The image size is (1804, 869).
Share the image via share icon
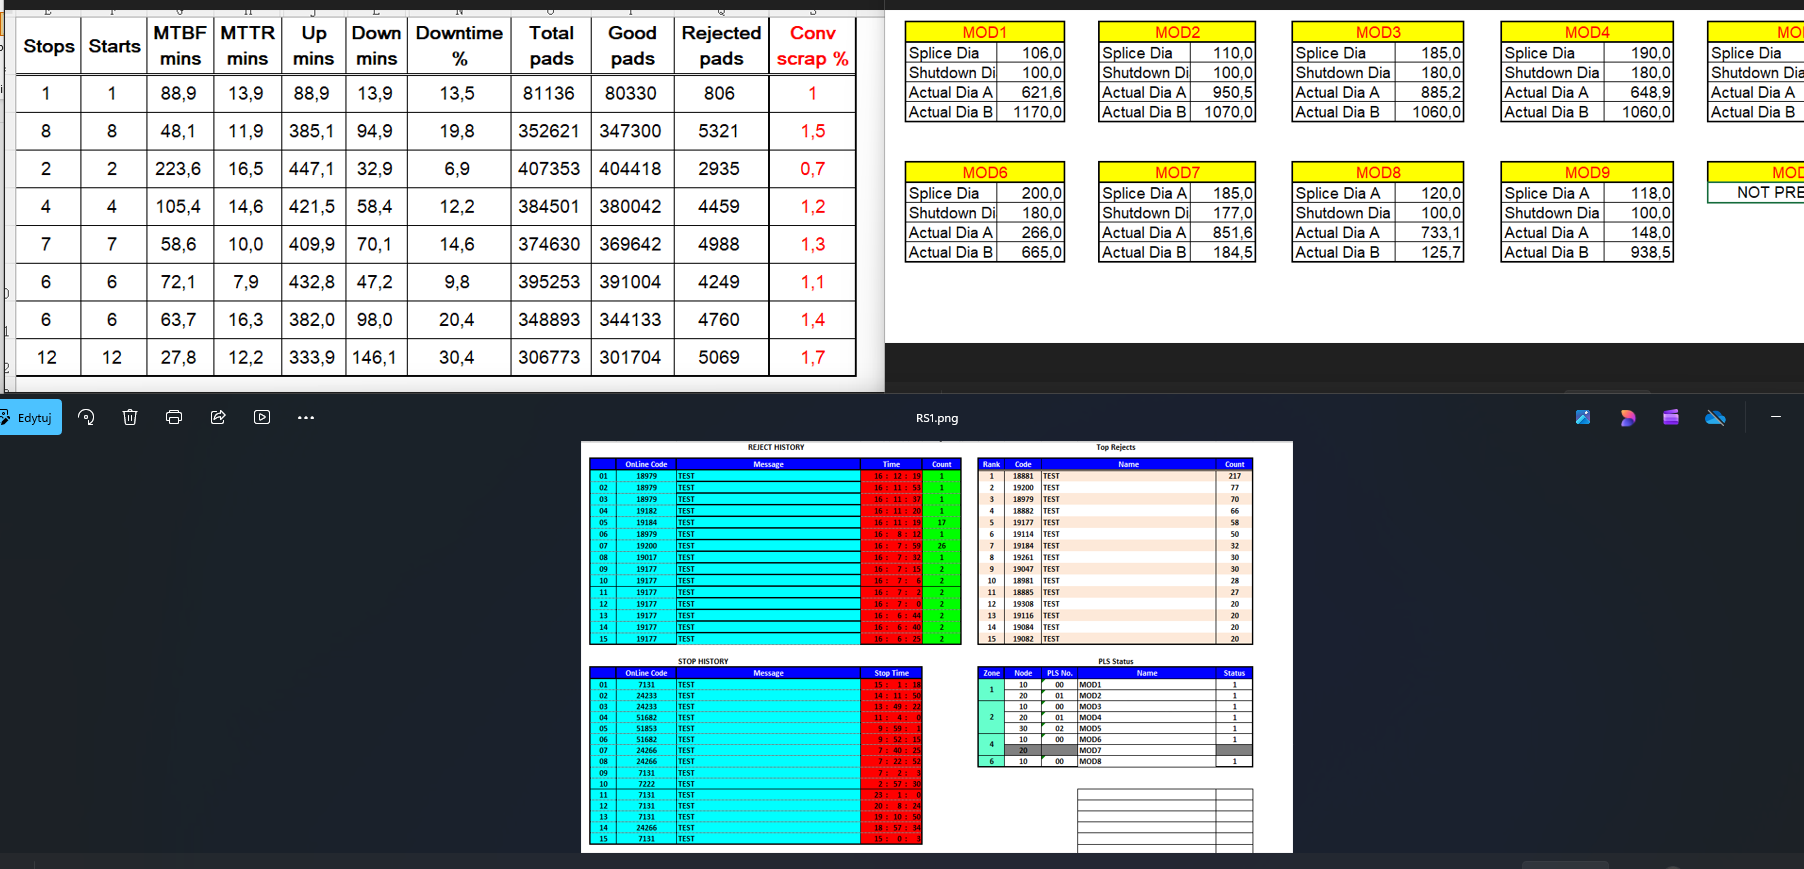click(218, 417)
